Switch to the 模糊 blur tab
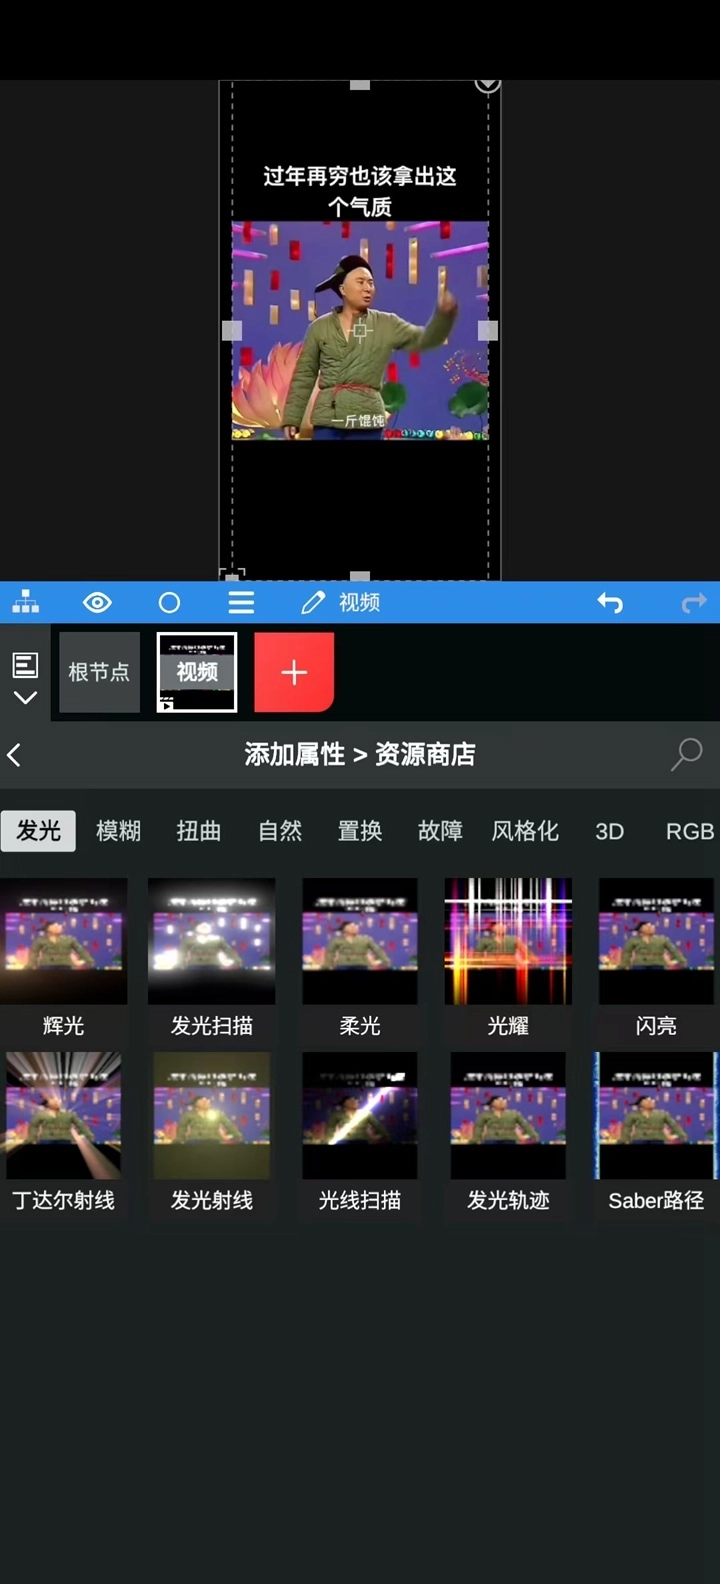720x1584 pixels. point(118,831)
